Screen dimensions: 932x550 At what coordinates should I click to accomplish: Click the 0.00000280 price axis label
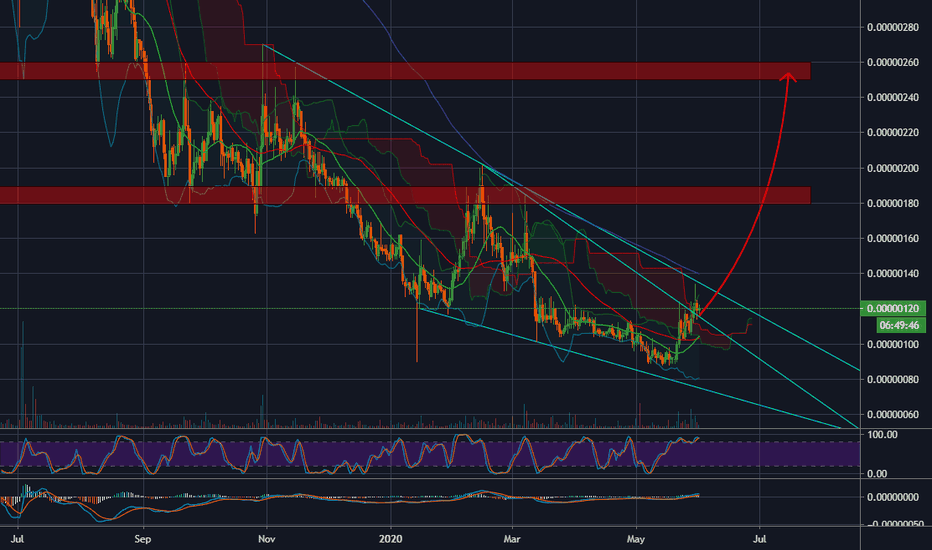[x=893, y=27]
